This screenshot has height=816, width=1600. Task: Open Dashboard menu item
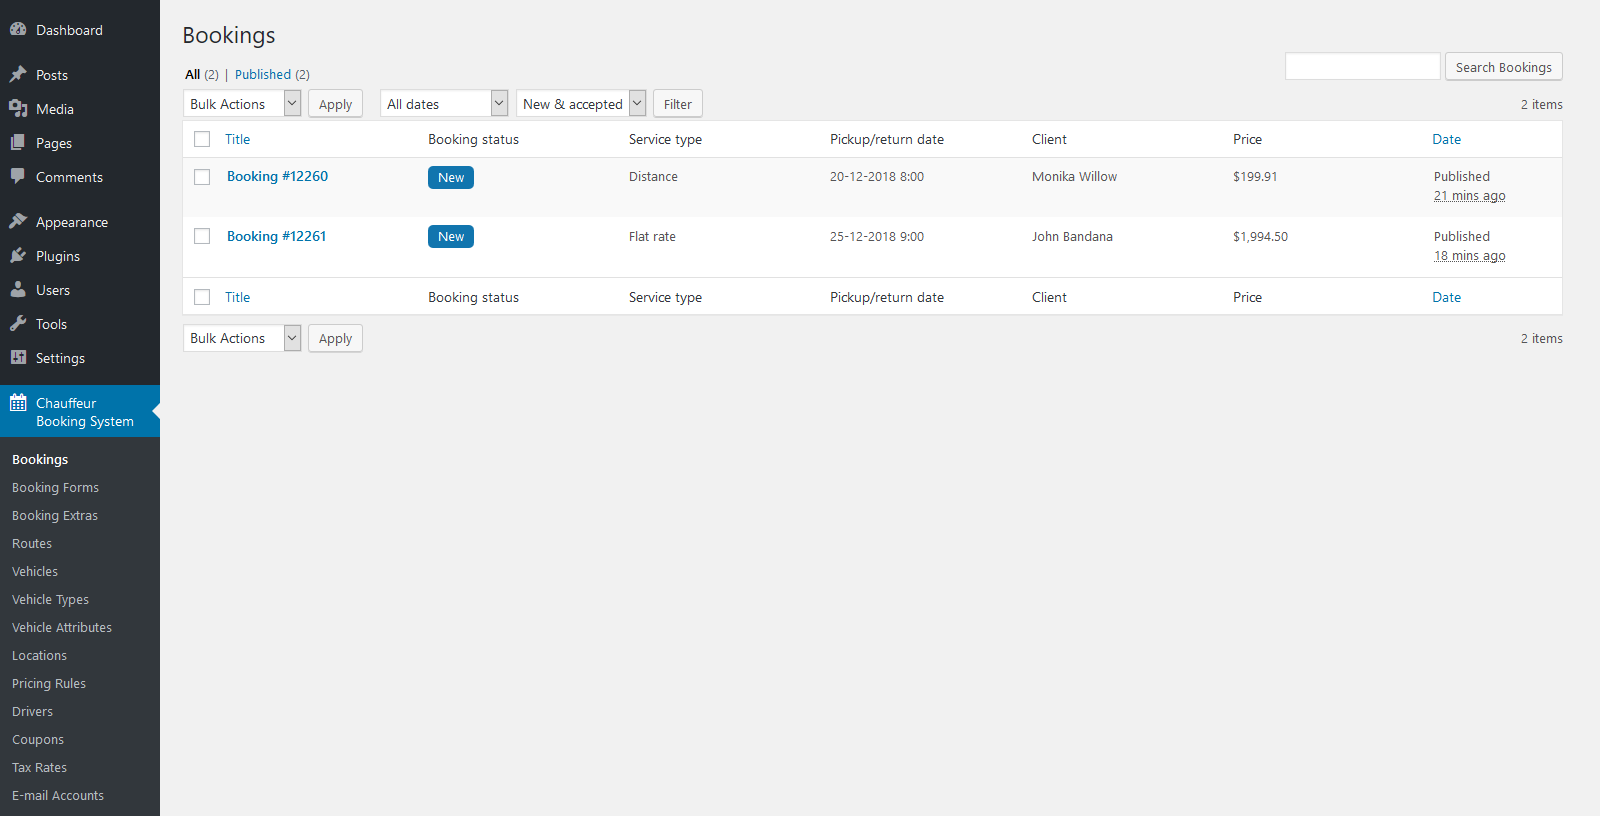[x=80, y=30]
